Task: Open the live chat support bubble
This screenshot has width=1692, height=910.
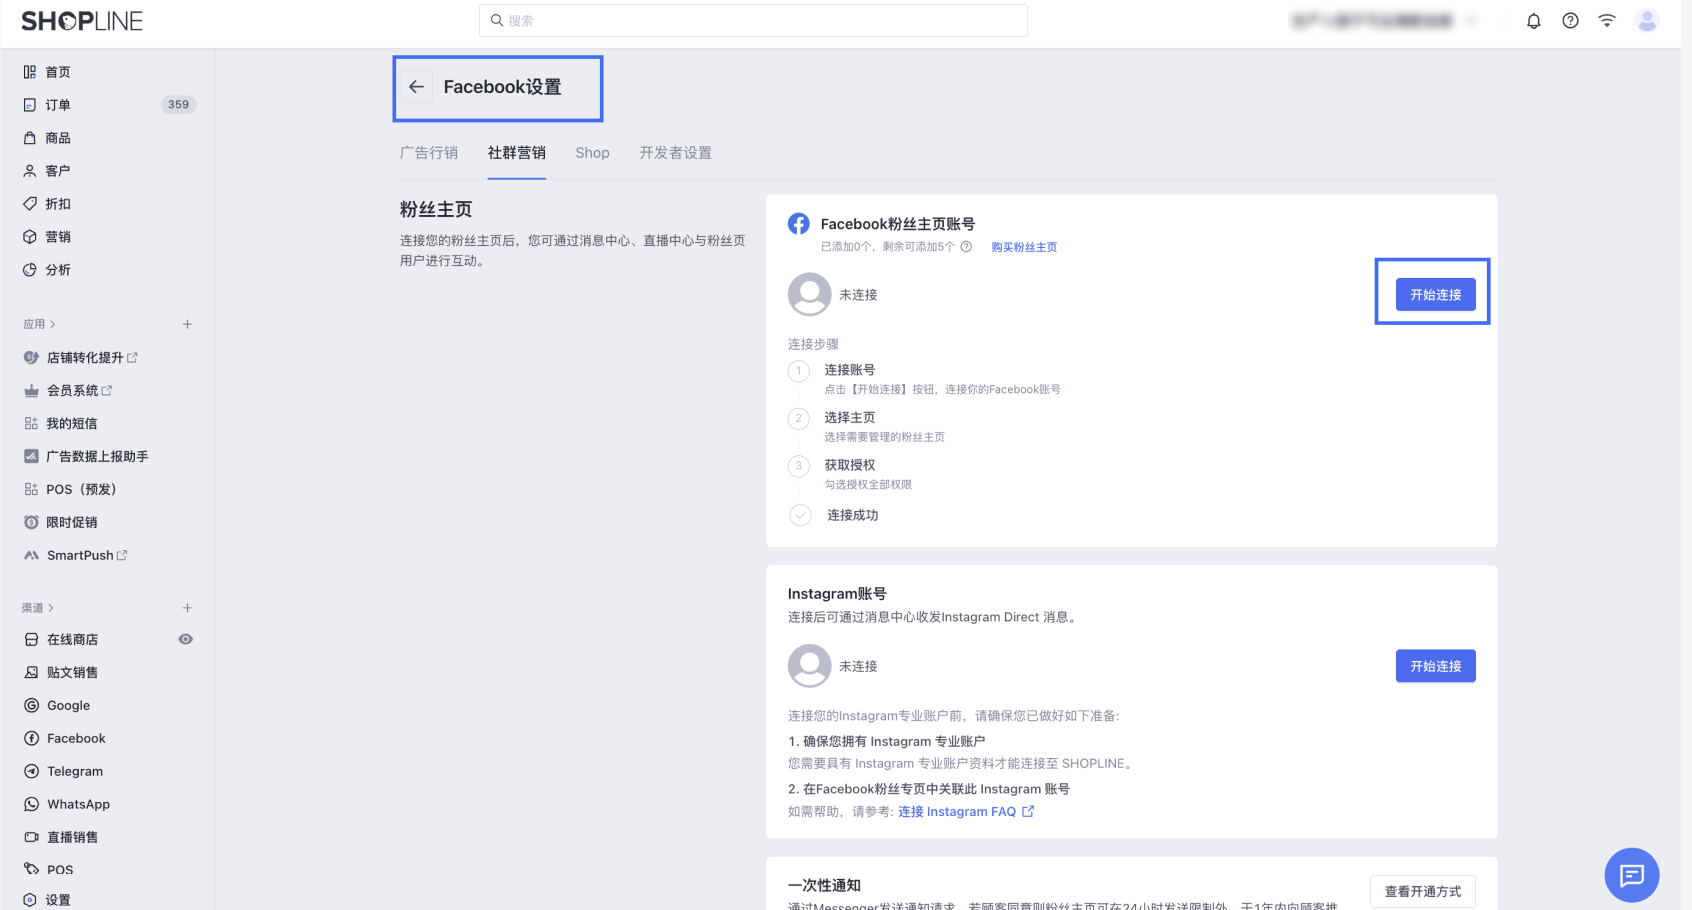Action: click(1632, 876)
